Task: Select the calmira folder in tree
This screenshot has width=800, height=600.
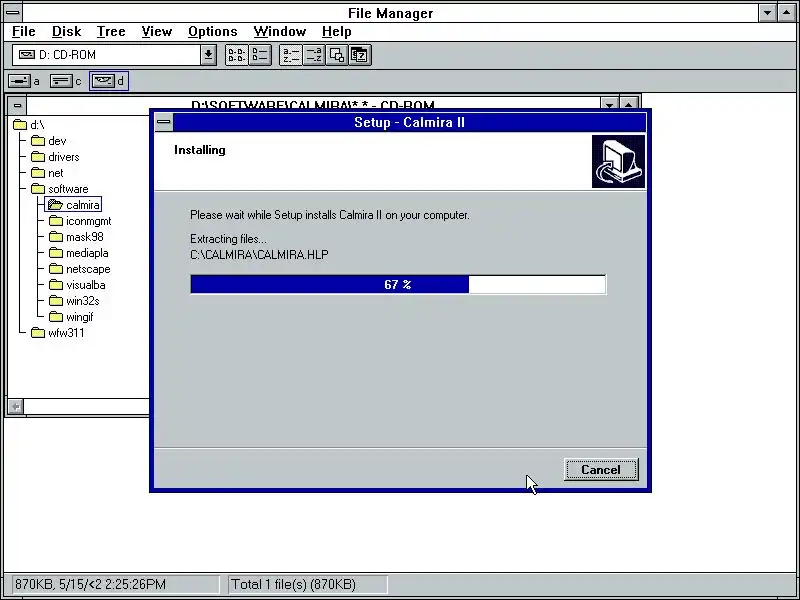Action: point(73,205)
